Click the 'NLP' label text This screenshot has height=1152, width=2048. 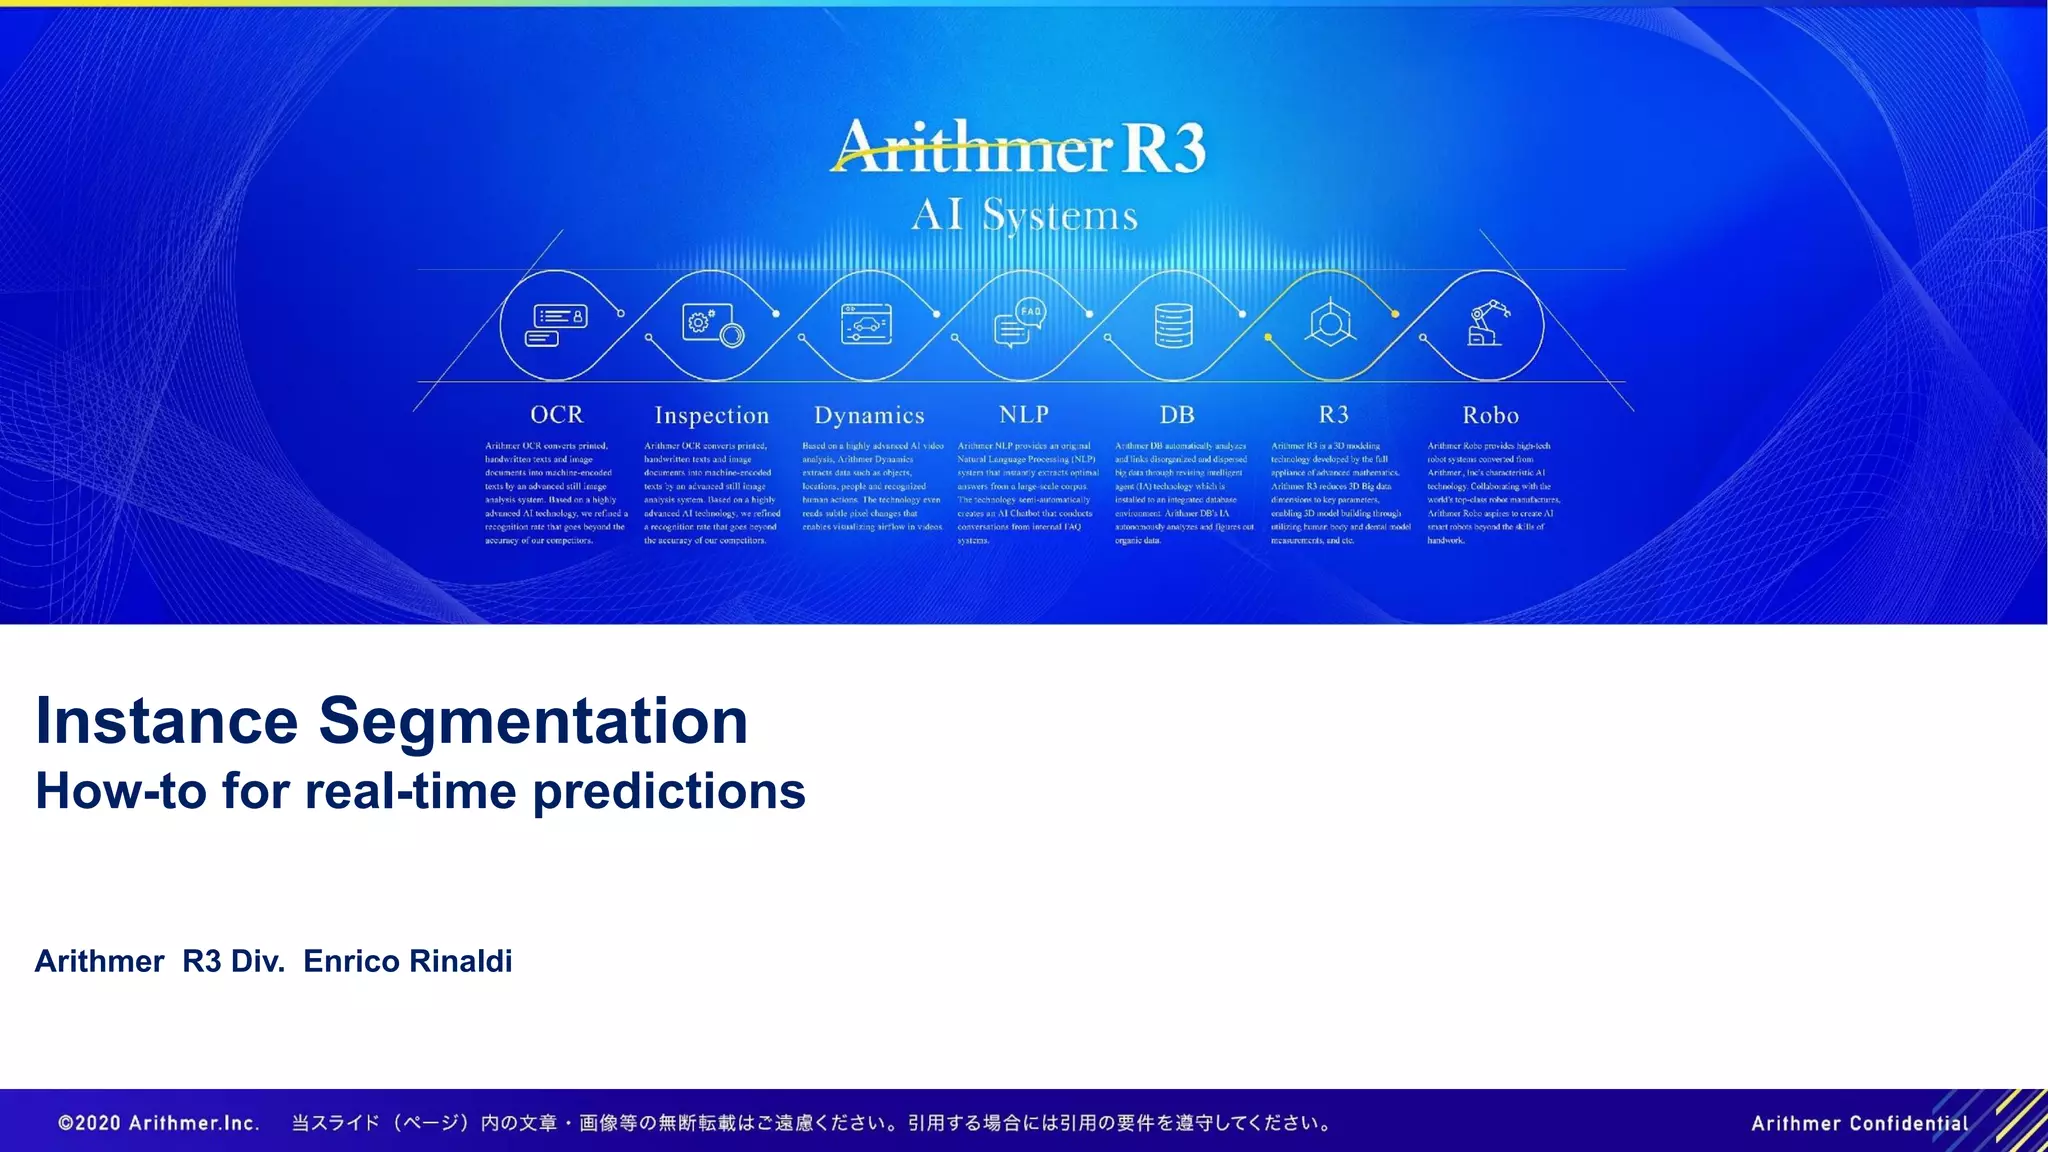(x=1023, y=414)
